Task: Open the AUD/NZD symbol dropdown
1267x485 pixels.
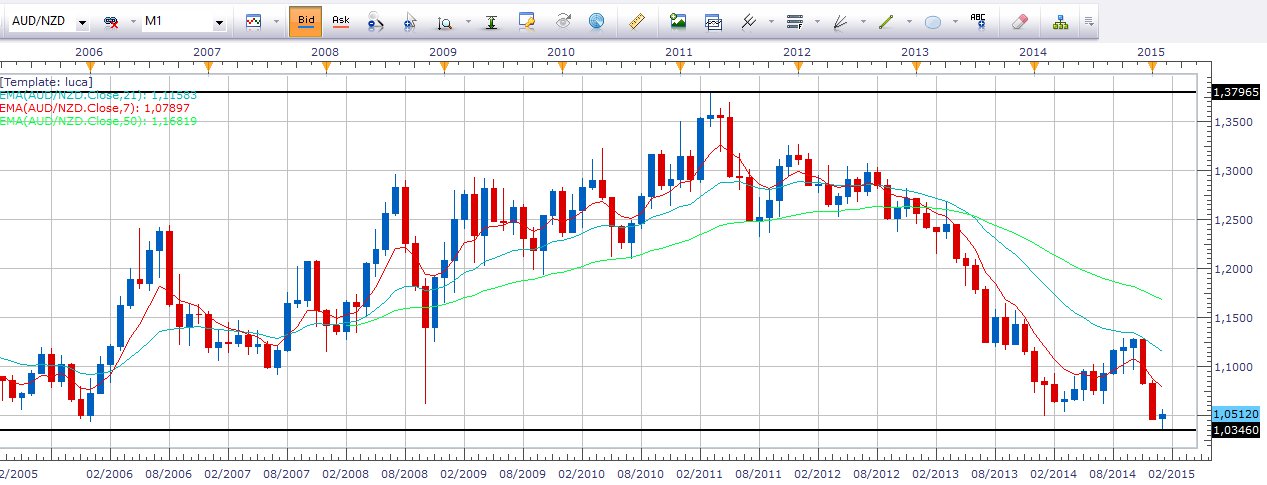Action: pyautogui.click(x=81, y=22)
